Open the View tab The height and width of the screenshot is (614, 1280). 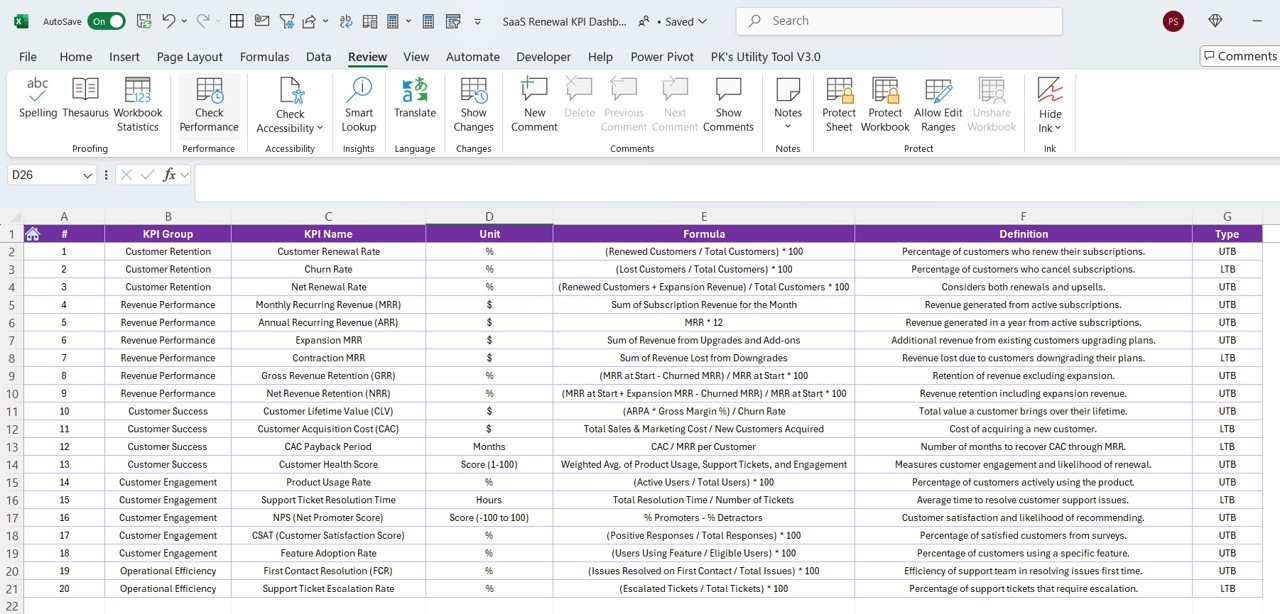416,57
